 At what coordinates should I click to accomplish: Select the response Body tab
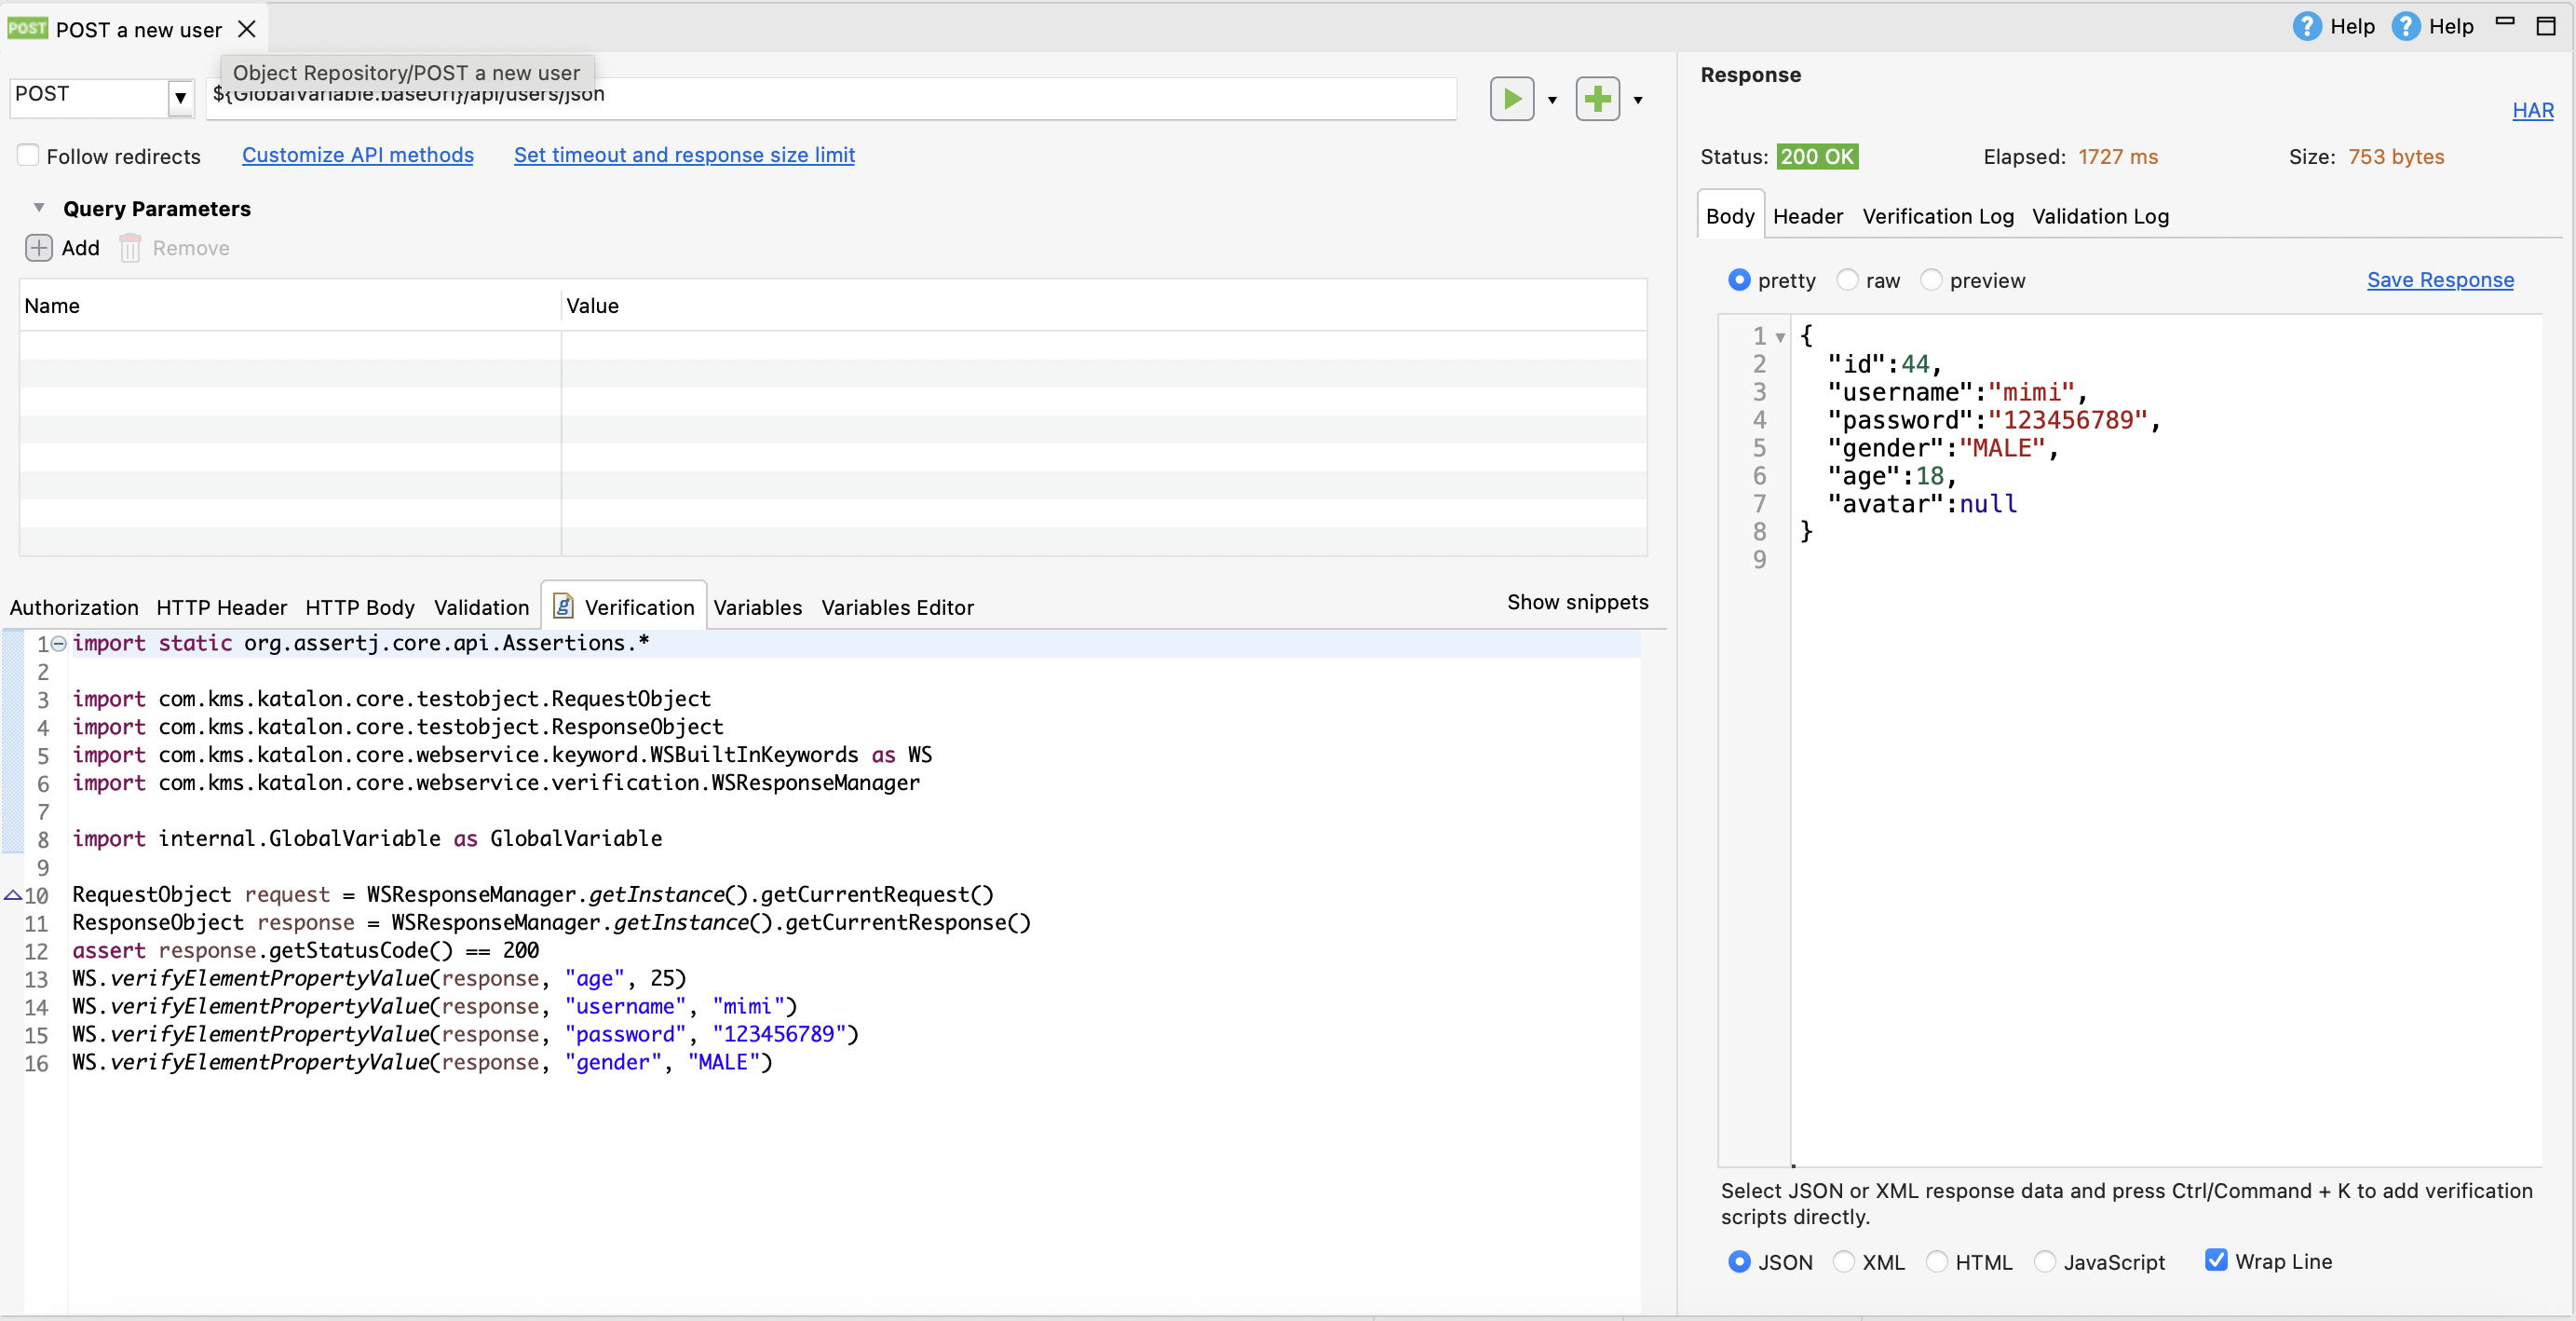point(1730,216)
